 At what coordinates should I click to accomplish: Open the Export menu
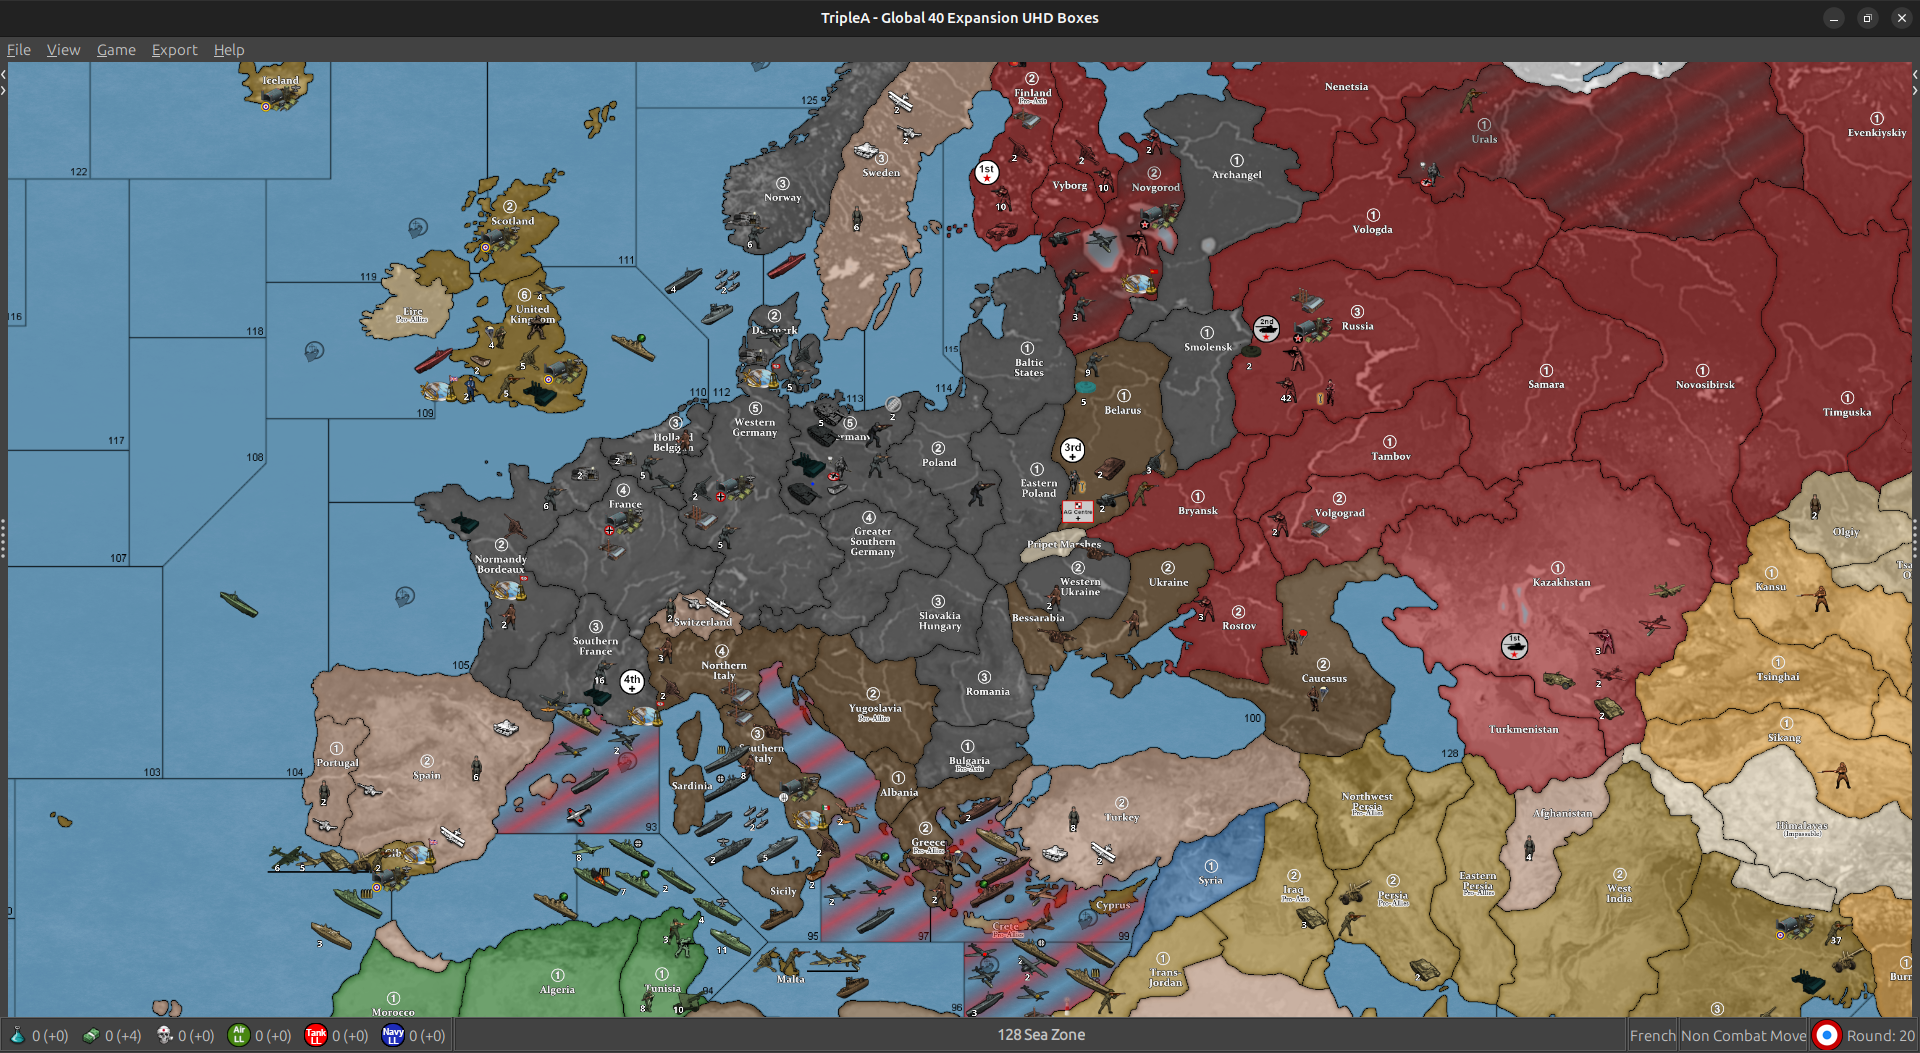[174, 50]
